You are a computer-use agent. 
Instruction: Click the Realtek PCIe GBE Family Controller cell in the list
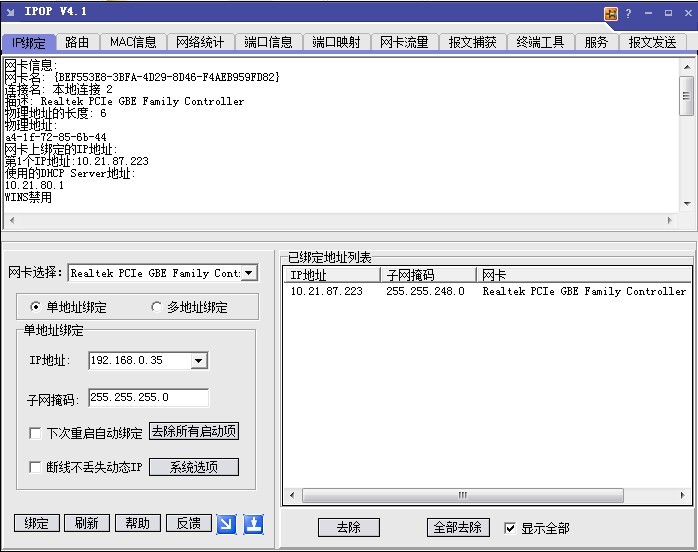(x=584, y=291)
